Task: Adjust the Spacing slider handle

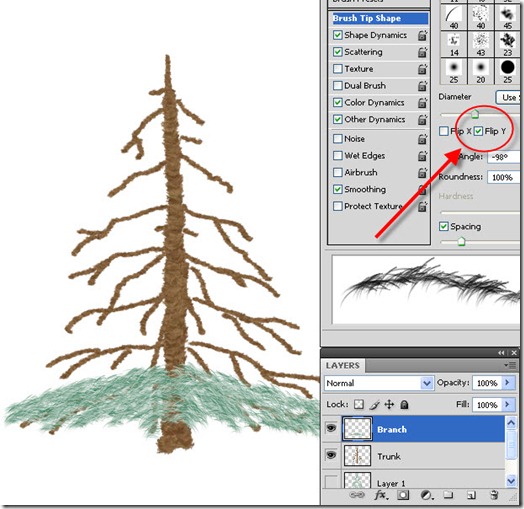Action: [462, 241]
